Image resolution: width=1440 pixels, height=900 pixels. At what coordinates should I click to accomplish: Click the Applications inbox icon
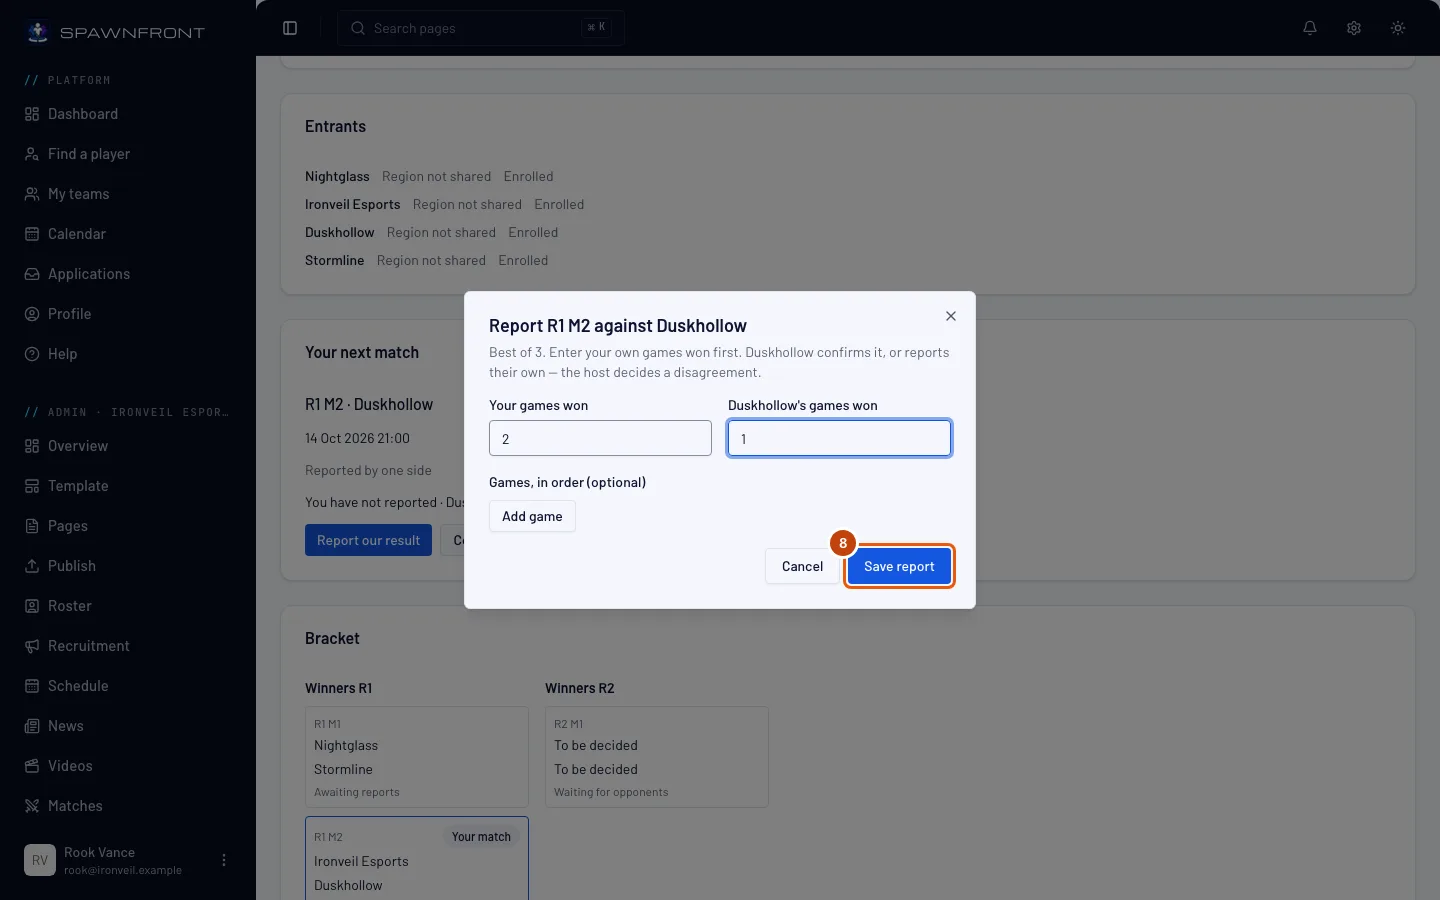tap(32, 274)
